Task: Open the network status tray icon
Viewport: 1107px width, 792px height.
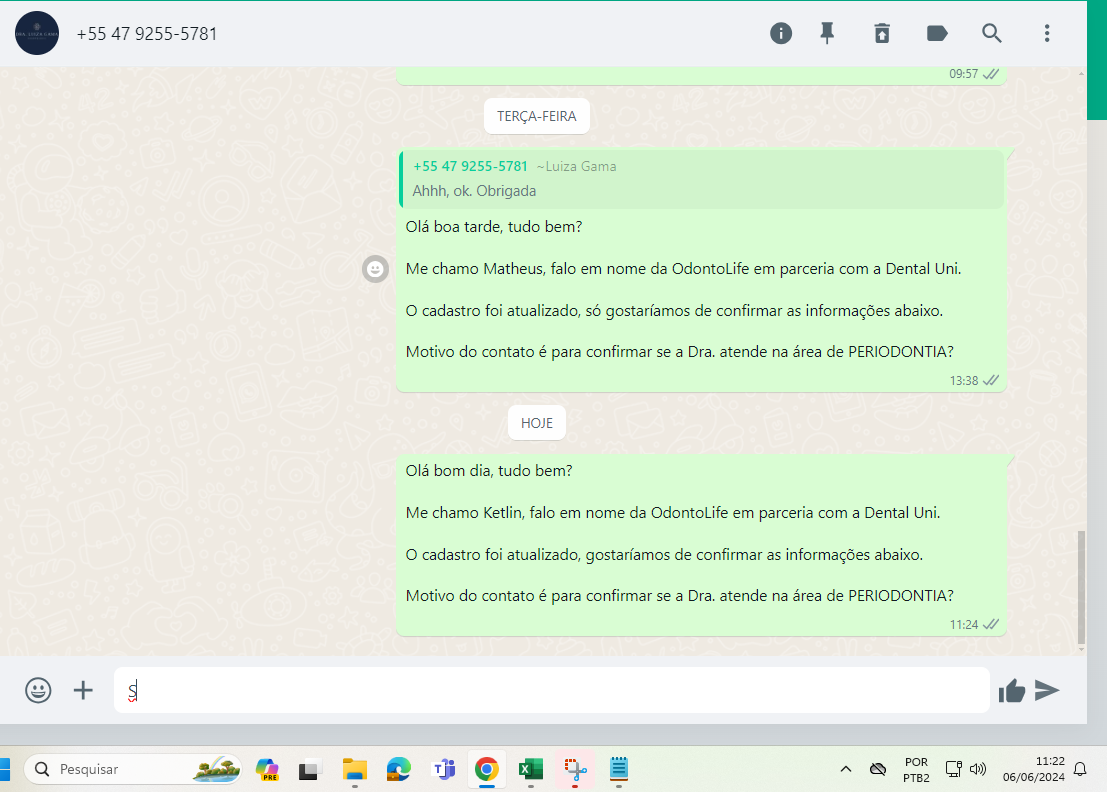Action: pyautogui.click(x=954, y=769)
